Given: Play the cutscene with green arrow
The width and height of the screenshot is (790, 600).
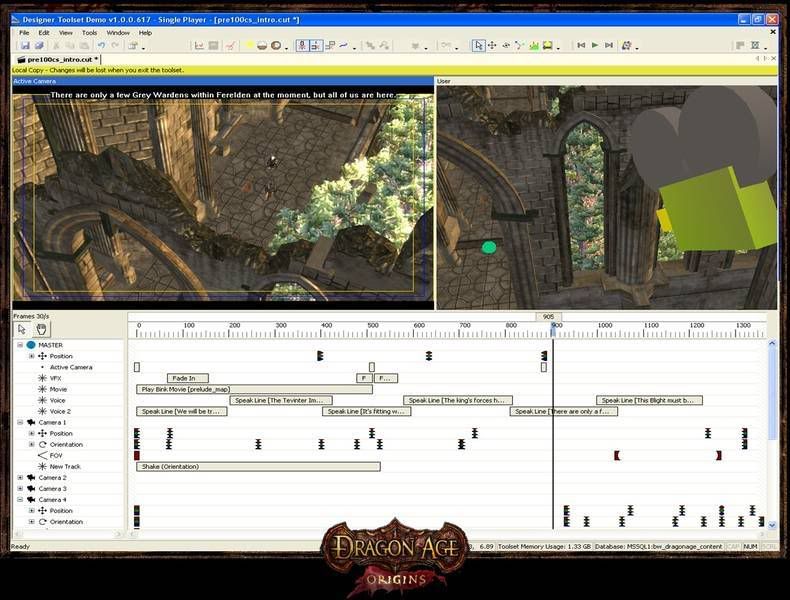Looking at the screenshot, I should coord(595,45).
